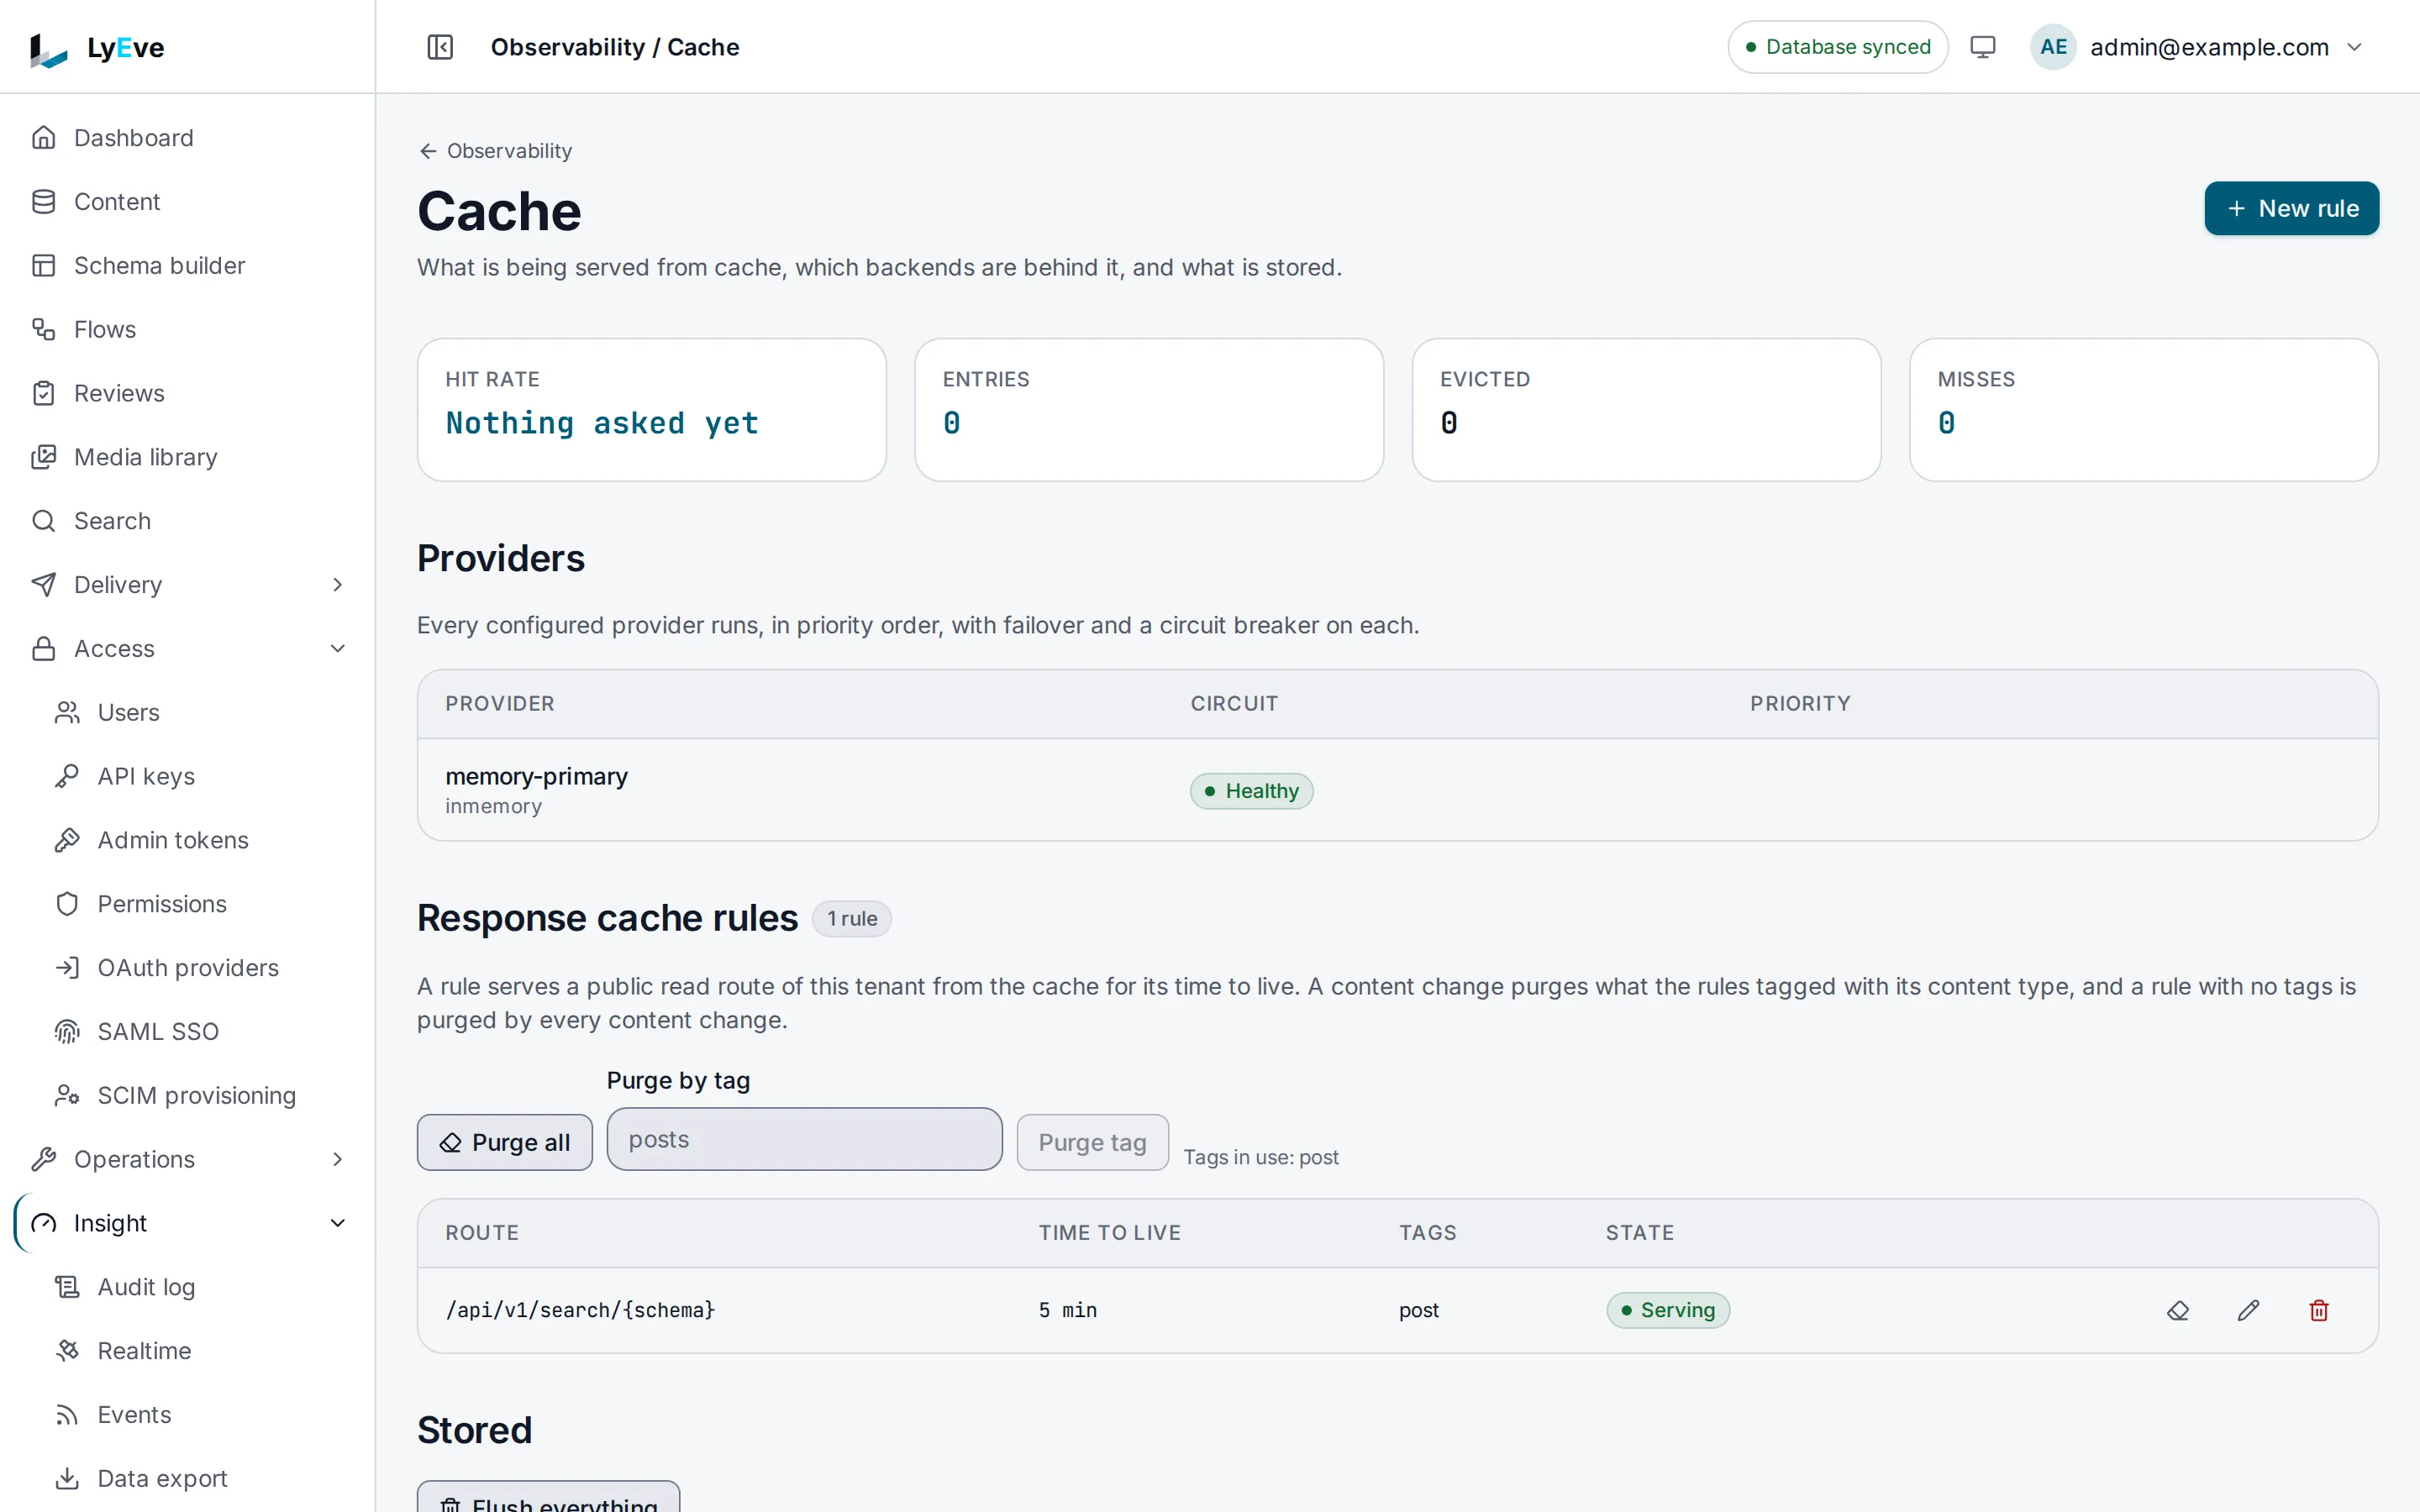2420x1512 pixels.
Task: Click the AE avatar
Action: pos(2053,47)
